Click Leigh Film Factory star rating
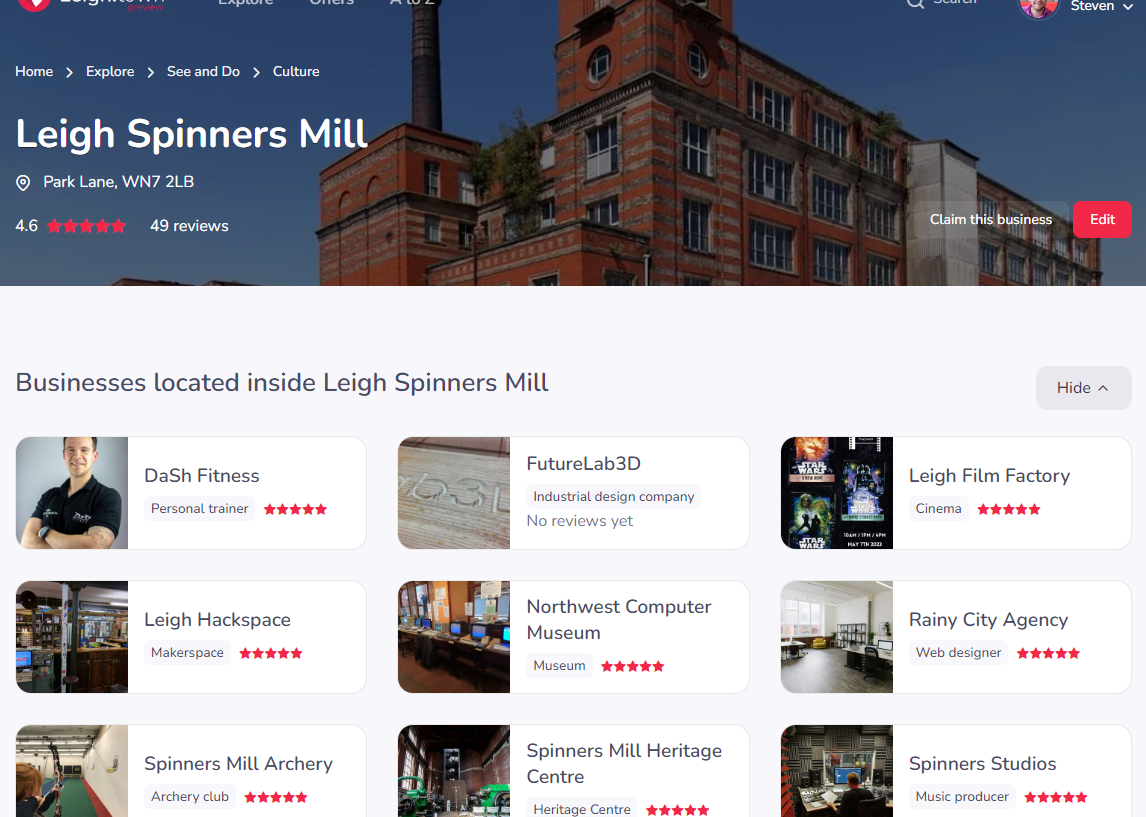This screenshot has height=817, width=1146. (x=1009, y=509)
